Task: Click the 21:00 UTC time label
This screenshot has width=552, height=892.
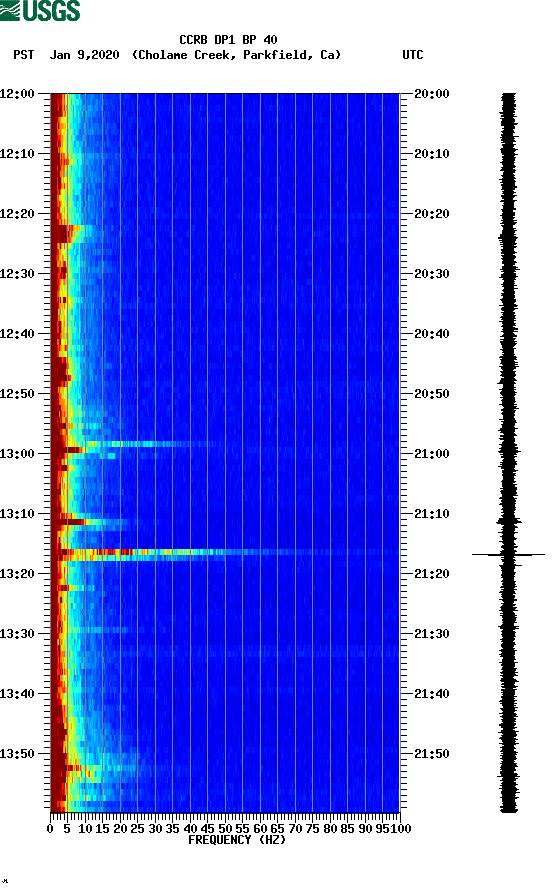Action: click(432, 453)
